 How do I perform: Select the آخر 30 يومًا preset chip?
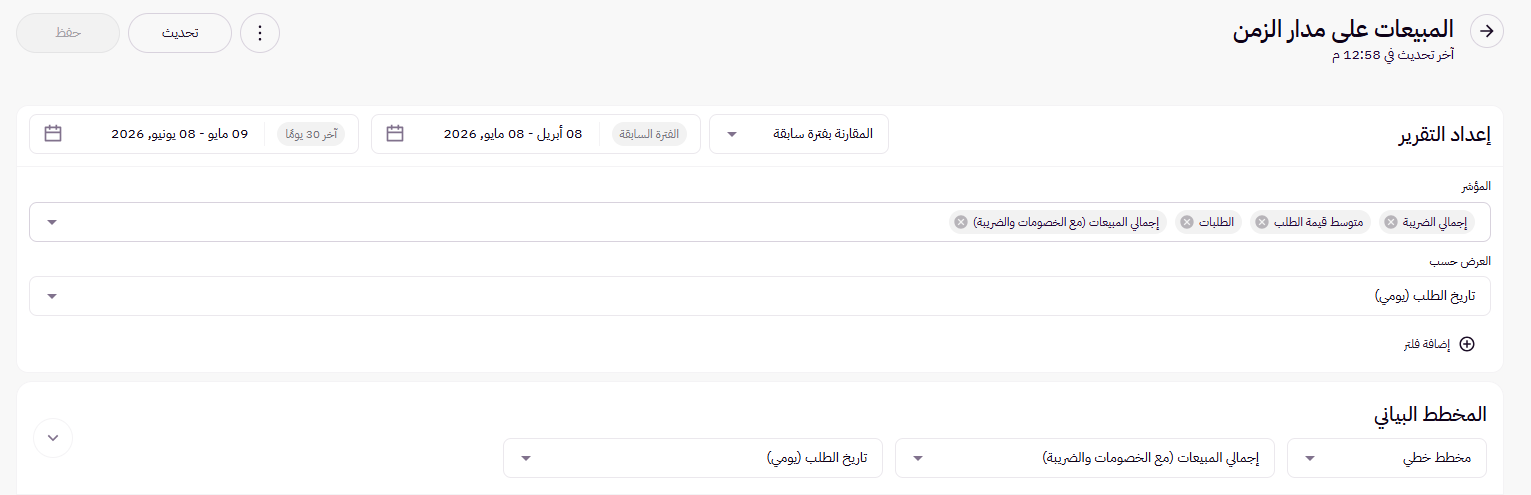point(311,134)
